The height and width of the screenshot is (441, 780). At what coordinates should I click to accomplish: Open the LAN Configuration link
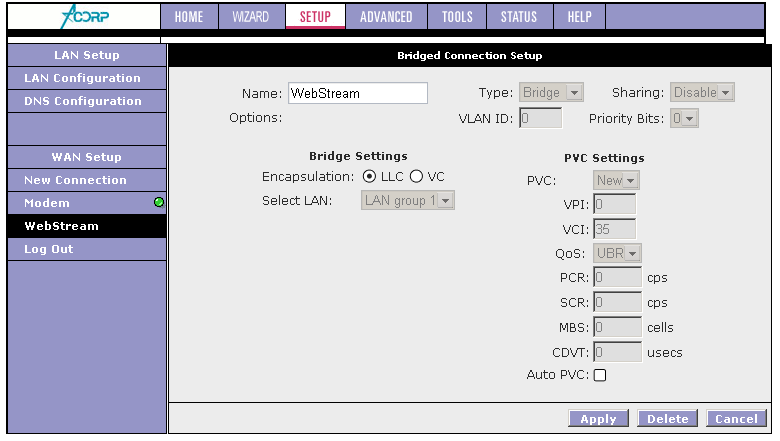(x=82, y=78)
